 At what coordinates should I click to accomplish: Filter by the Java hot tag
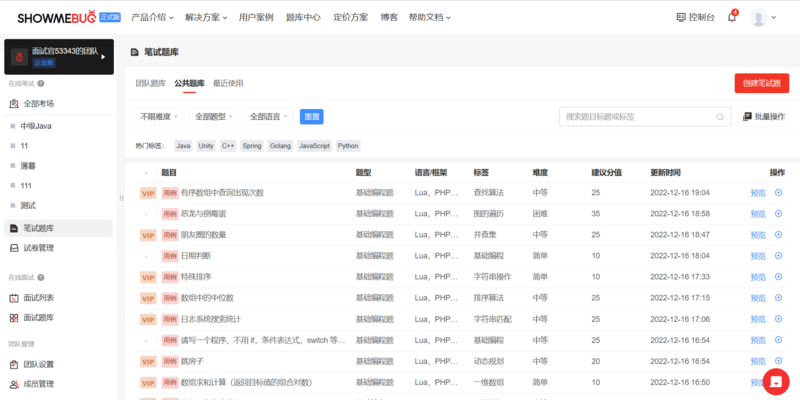(x=183, y=146)
